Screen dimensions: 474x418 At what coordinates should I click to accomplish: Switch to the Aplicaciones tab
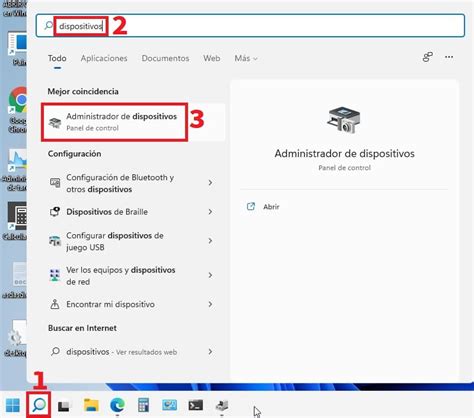click(x=104, y=58)
